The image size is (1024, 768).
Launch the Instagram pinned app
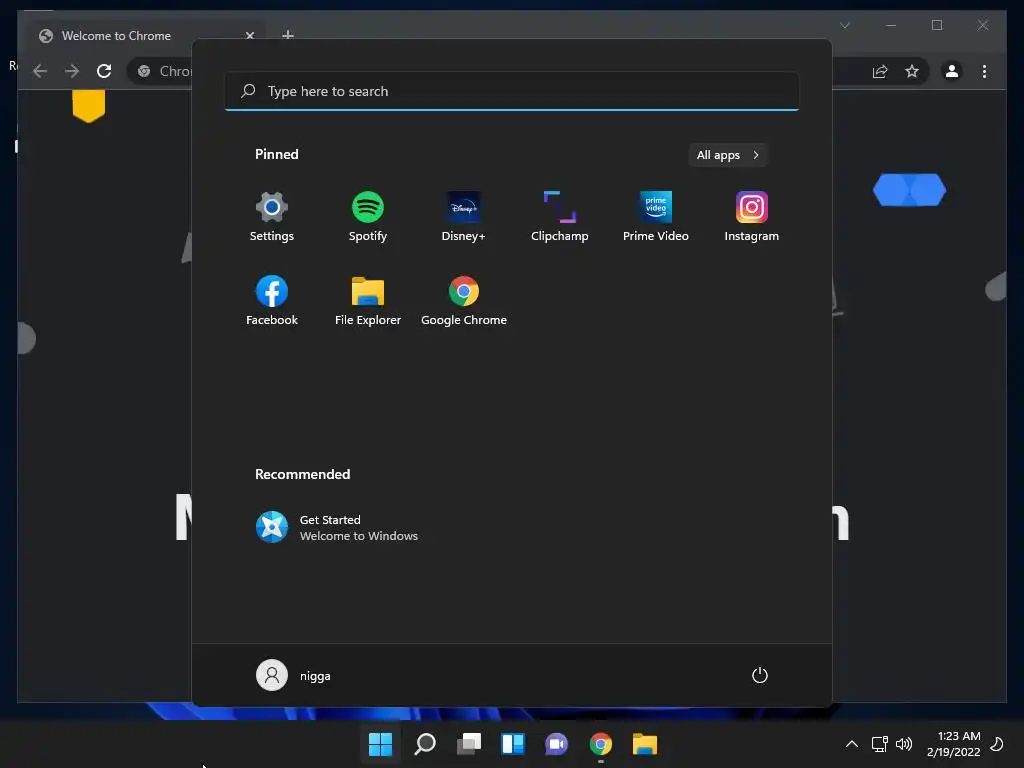(752, 217)
